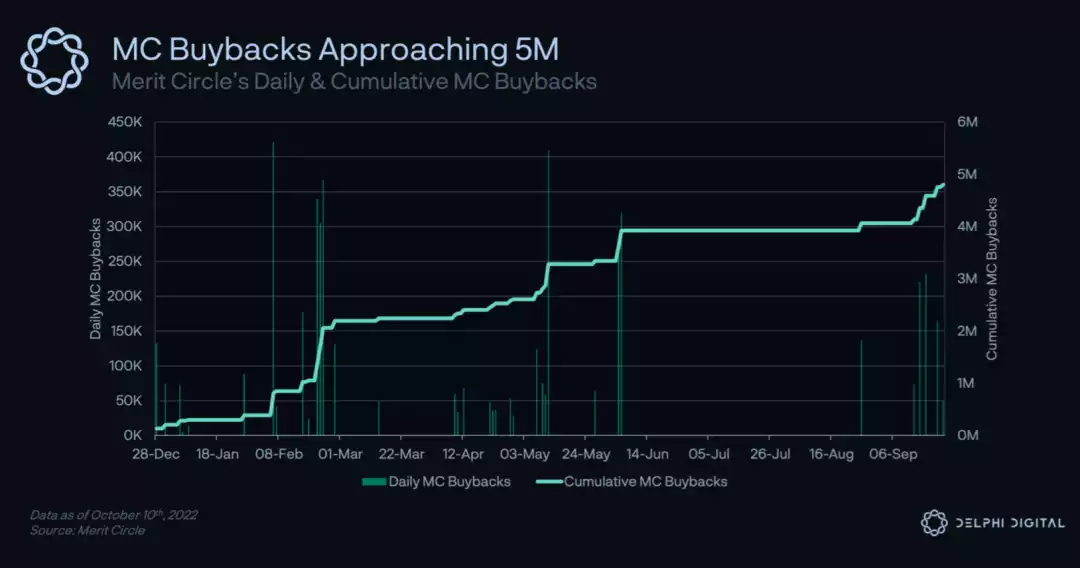
Task: Click the 450K label on the left axis
Action: (x=126, y=122)
